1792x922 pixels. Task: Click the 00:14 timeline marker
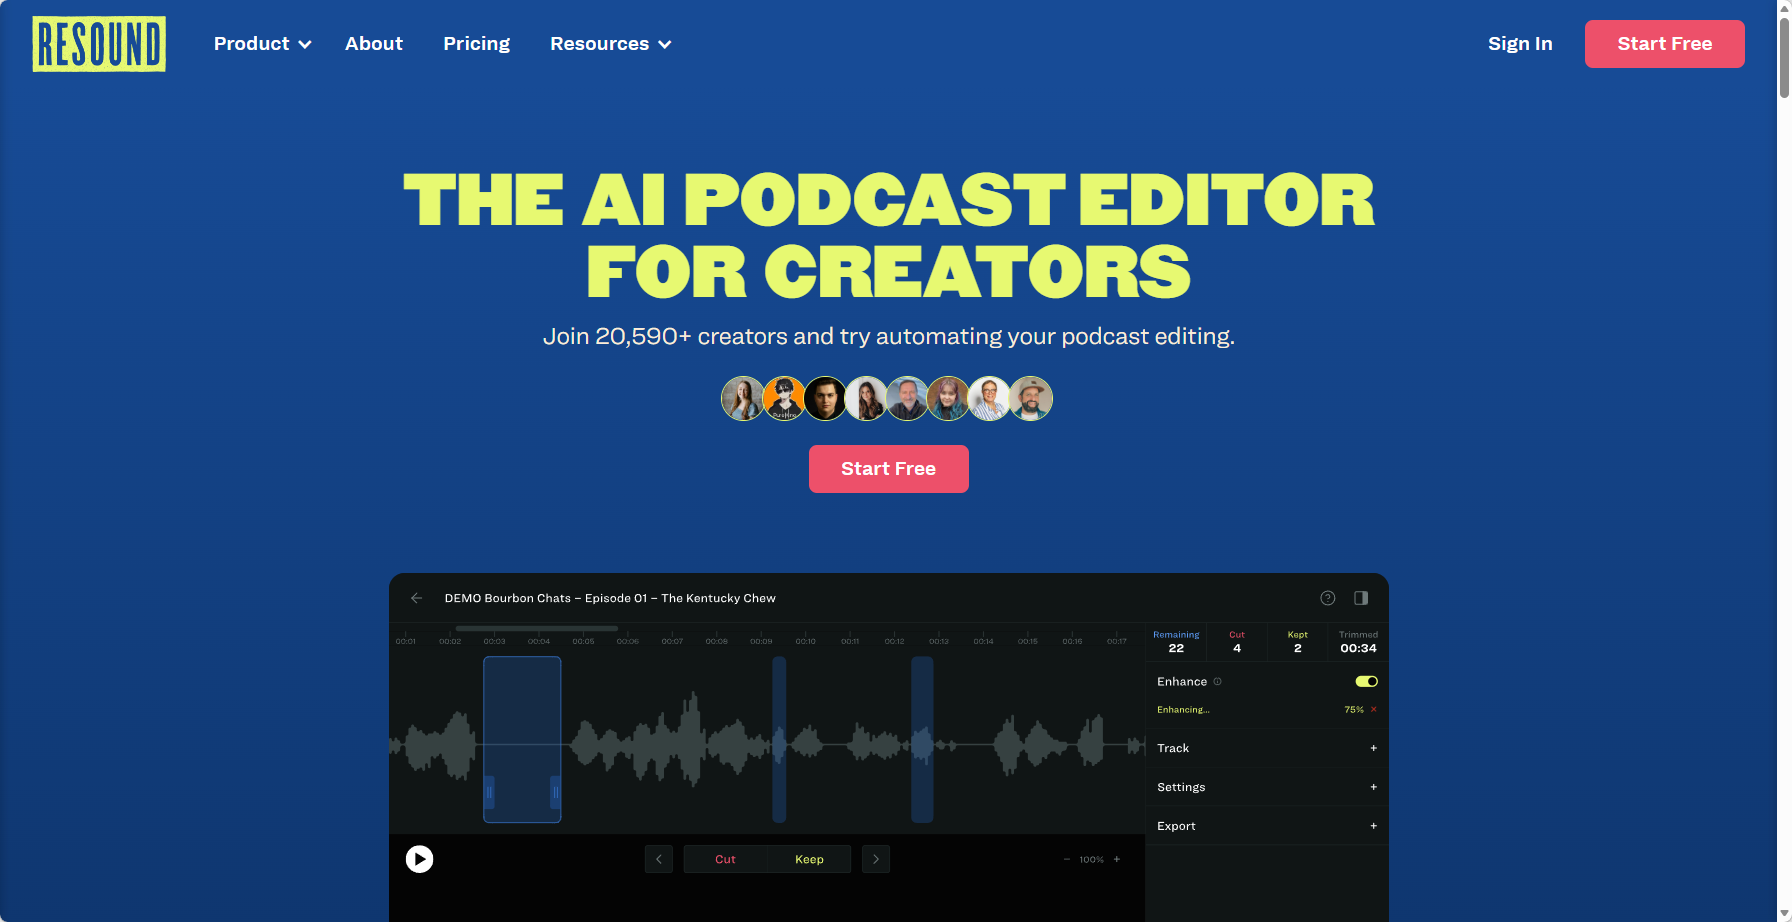[x=983, y=641]
